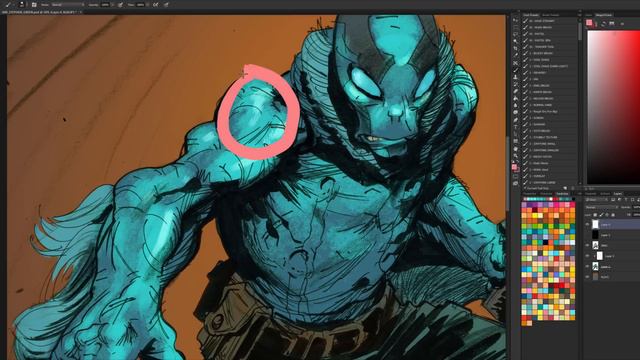Select the Paint Bucket tool
This screenshot has width=640, height=360.
(x=516, y=98)
